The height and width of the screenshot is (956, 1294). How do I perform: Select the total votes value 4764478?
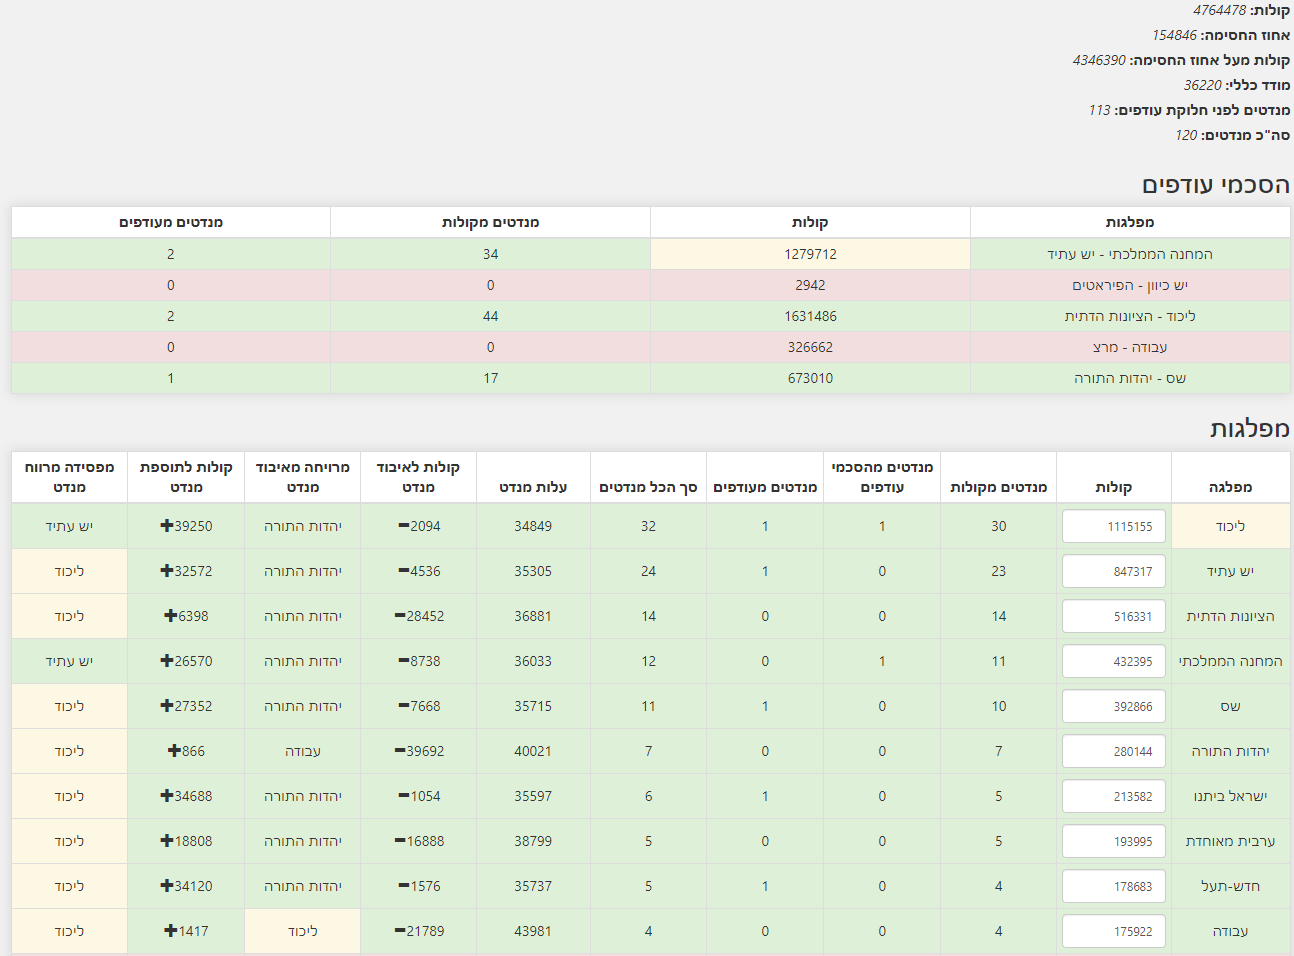coord(1219,10)
